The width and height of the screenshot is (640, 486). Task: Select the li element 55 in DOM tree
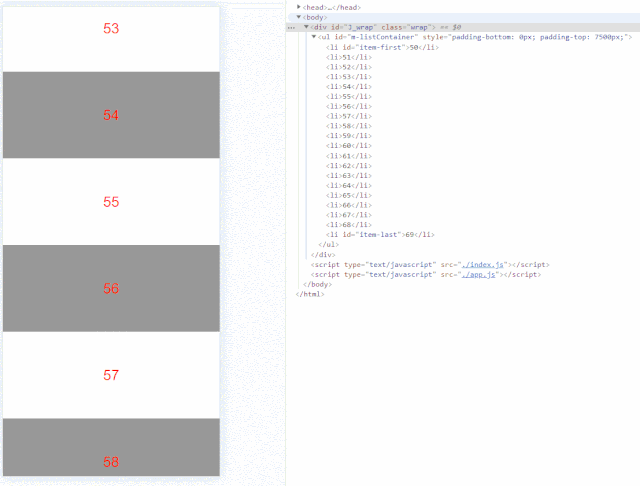[349, 96]
